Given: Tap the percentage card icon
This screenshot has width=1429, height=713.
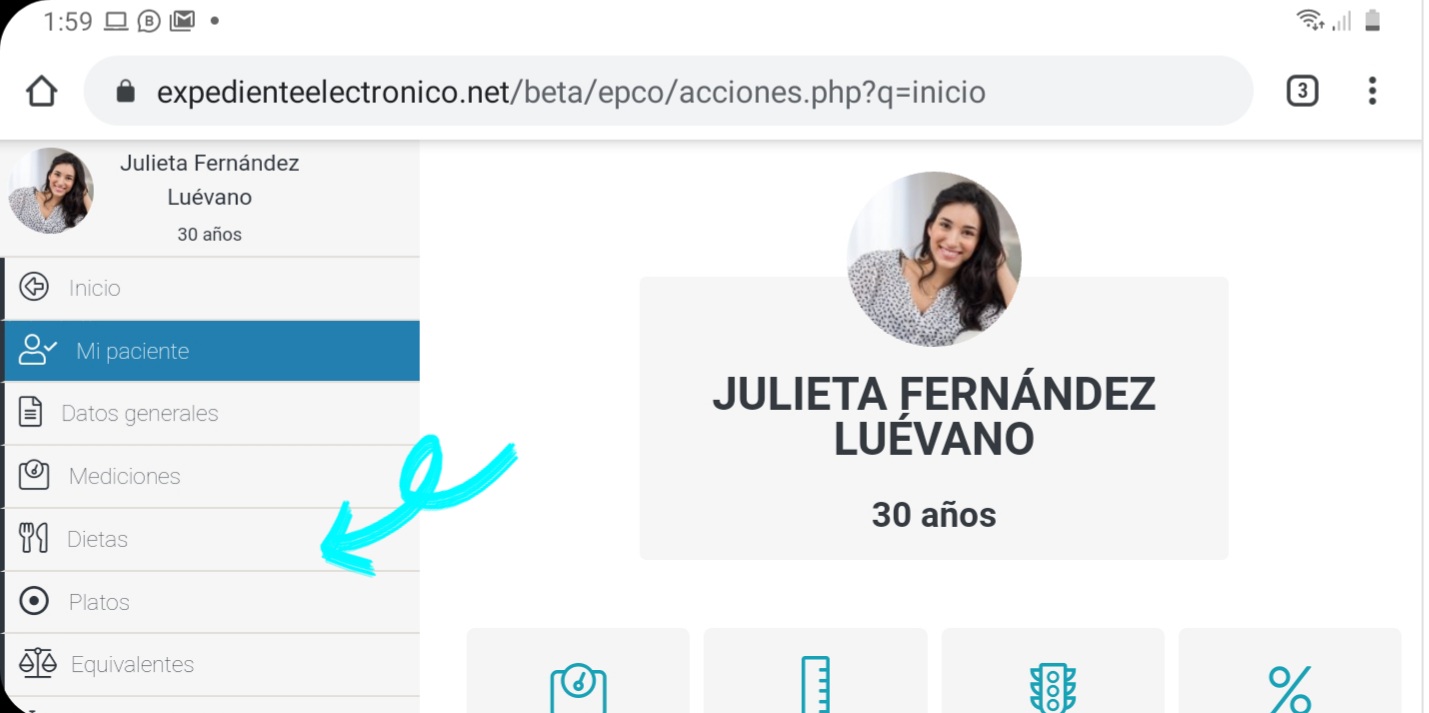Looking at the screenshot, I should [1290, 689].
